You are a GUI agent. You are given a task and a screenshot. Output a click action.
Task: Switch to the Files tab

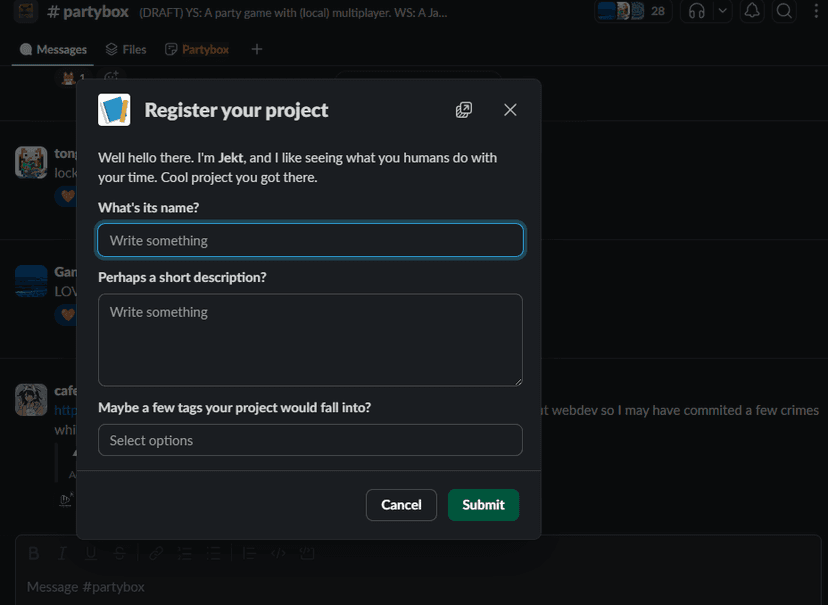point(126,49)
